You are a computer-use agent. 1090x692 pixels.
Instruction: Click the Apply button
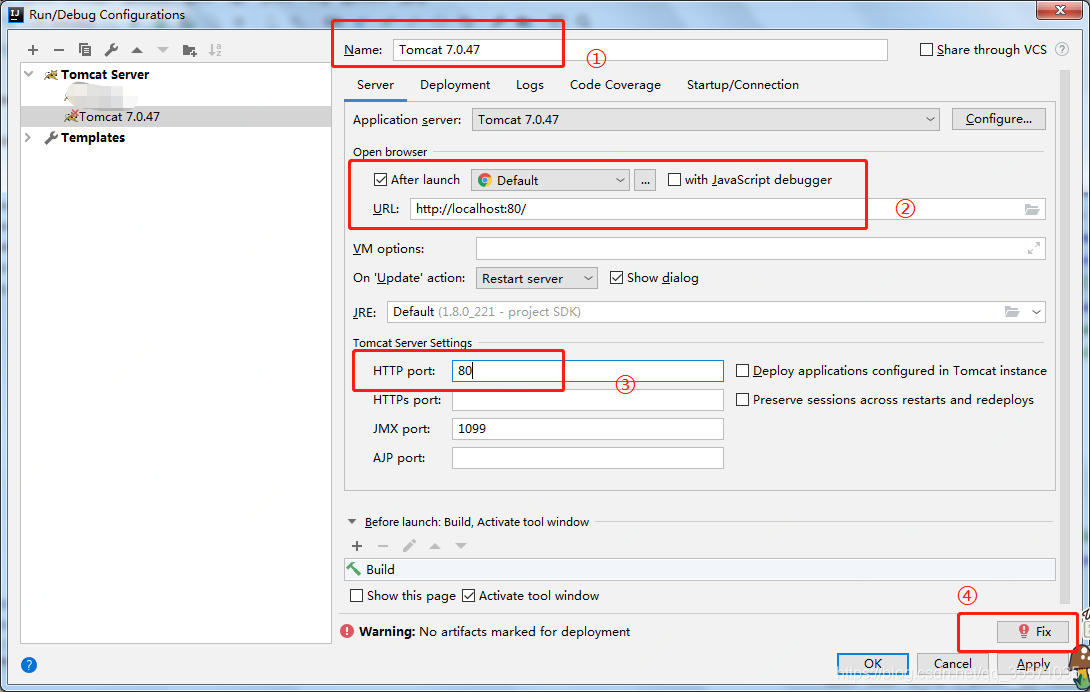[x=1033, y=663]
